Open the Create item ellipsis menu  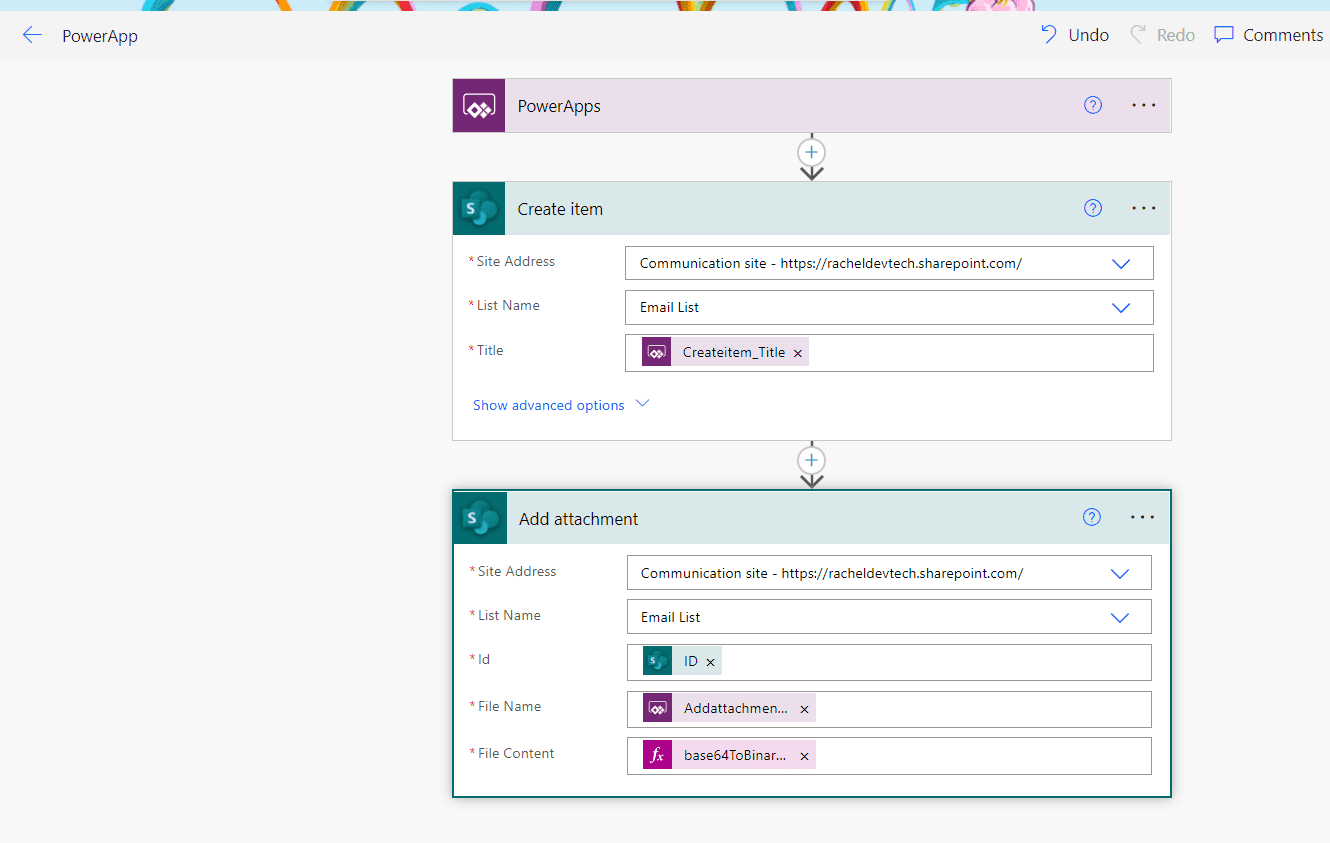click(1143, 208)
